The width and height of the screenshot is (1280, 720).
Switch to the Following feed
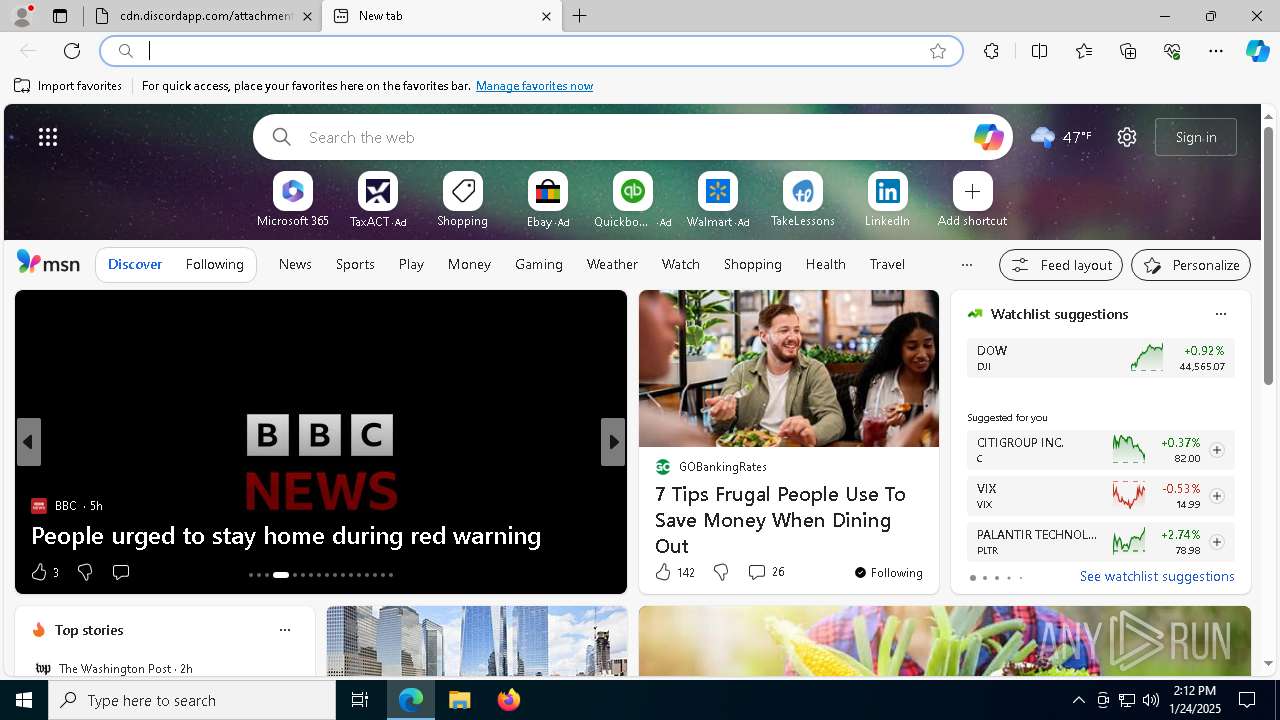pyautogui.click(x=214, y=264)
